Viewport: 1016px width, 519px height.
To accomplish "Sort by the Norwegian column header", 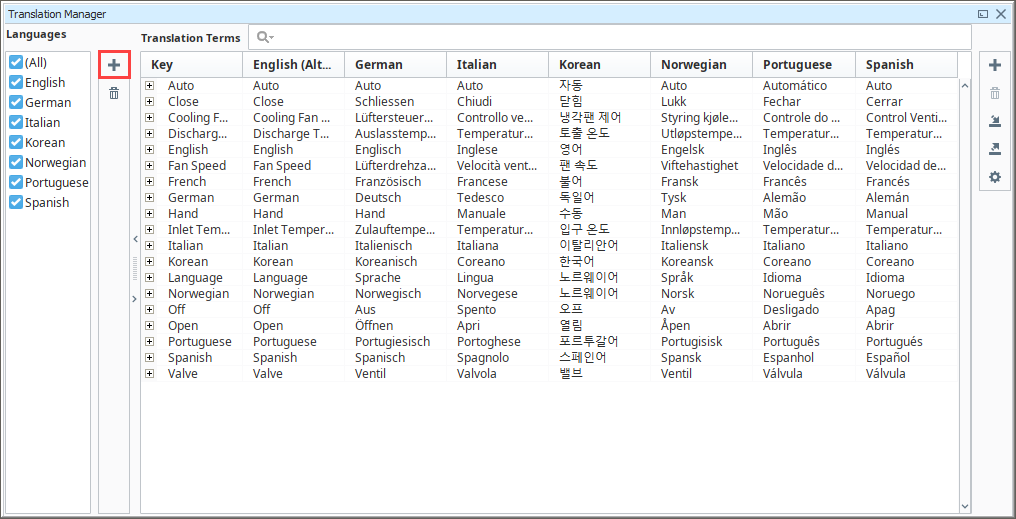I will 702,65.
